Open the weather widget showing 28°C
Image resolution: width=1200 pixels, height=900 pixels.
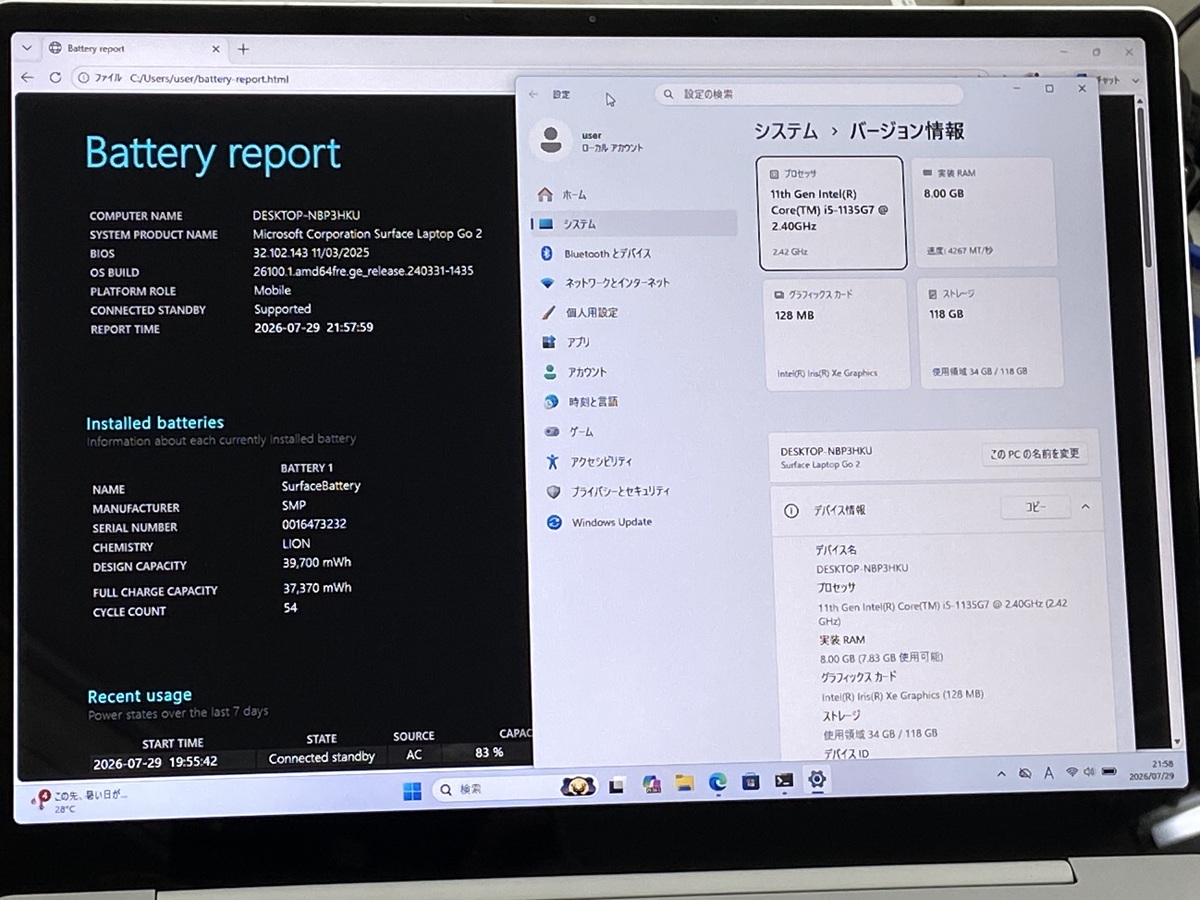[x=80, y=800]
